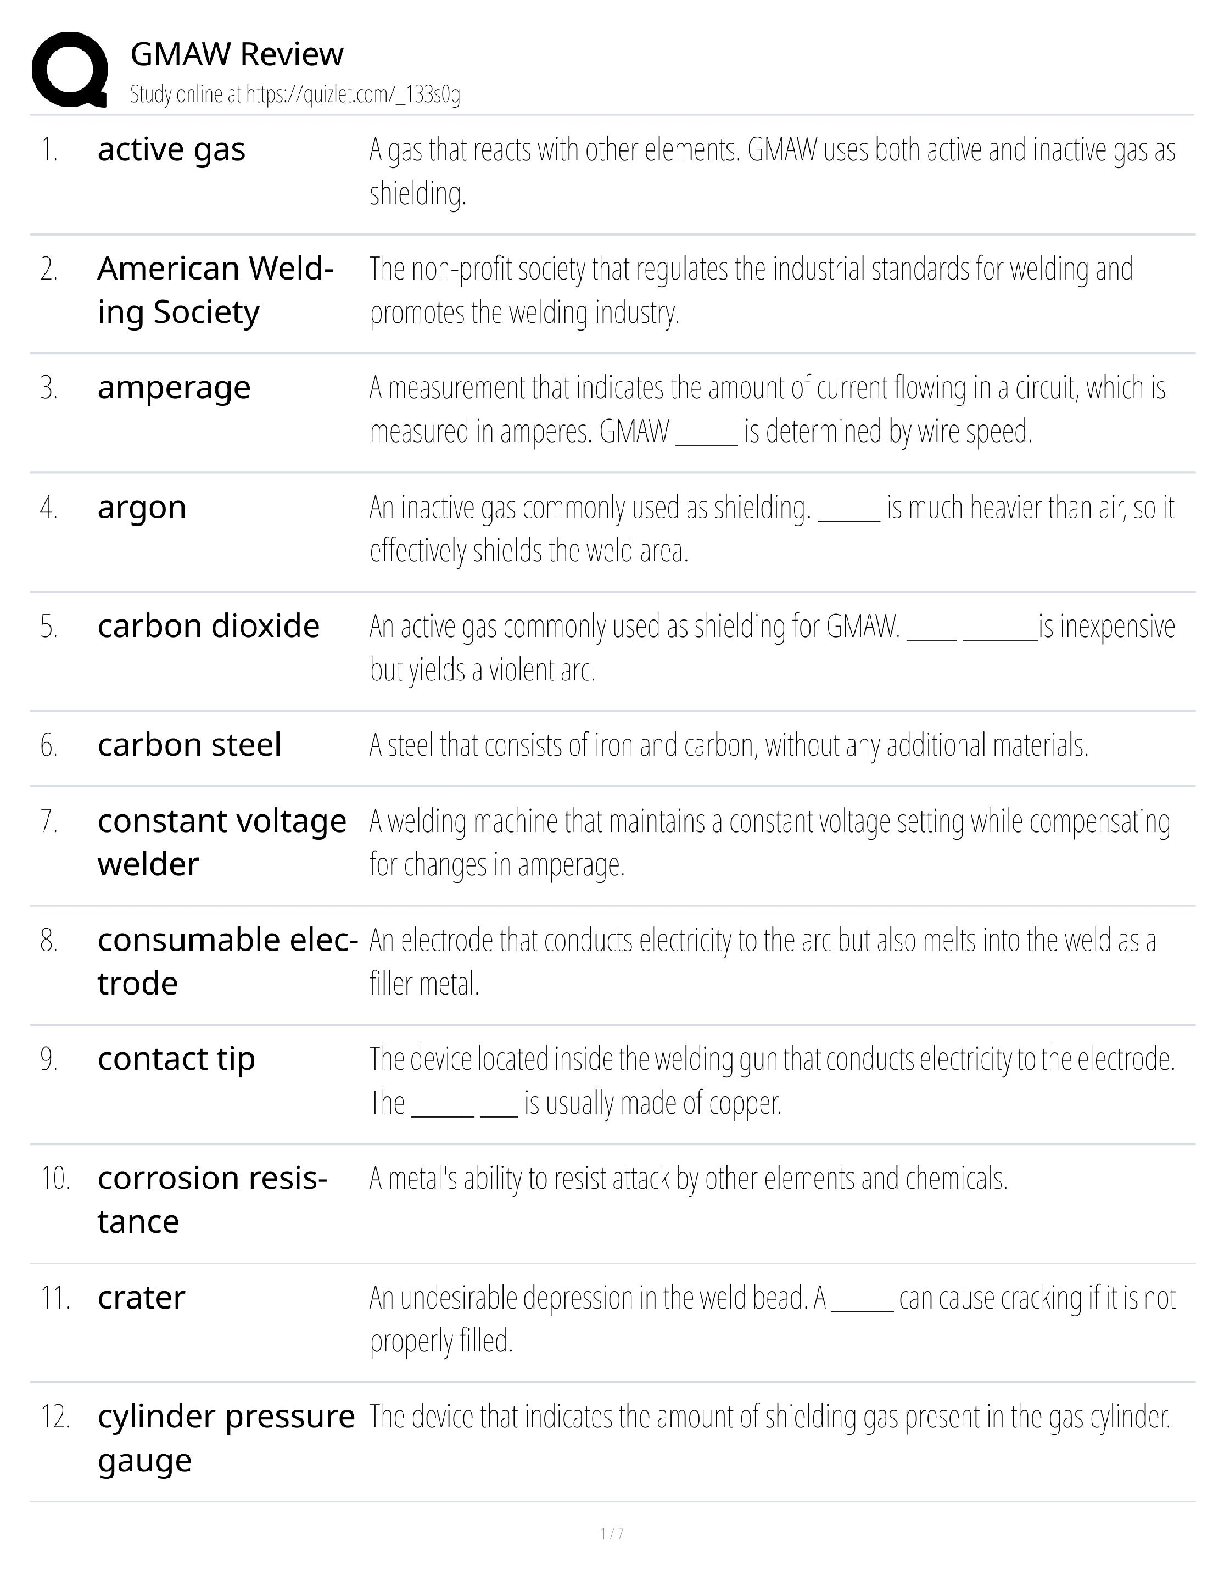Select the term 'crater'

141,1298
